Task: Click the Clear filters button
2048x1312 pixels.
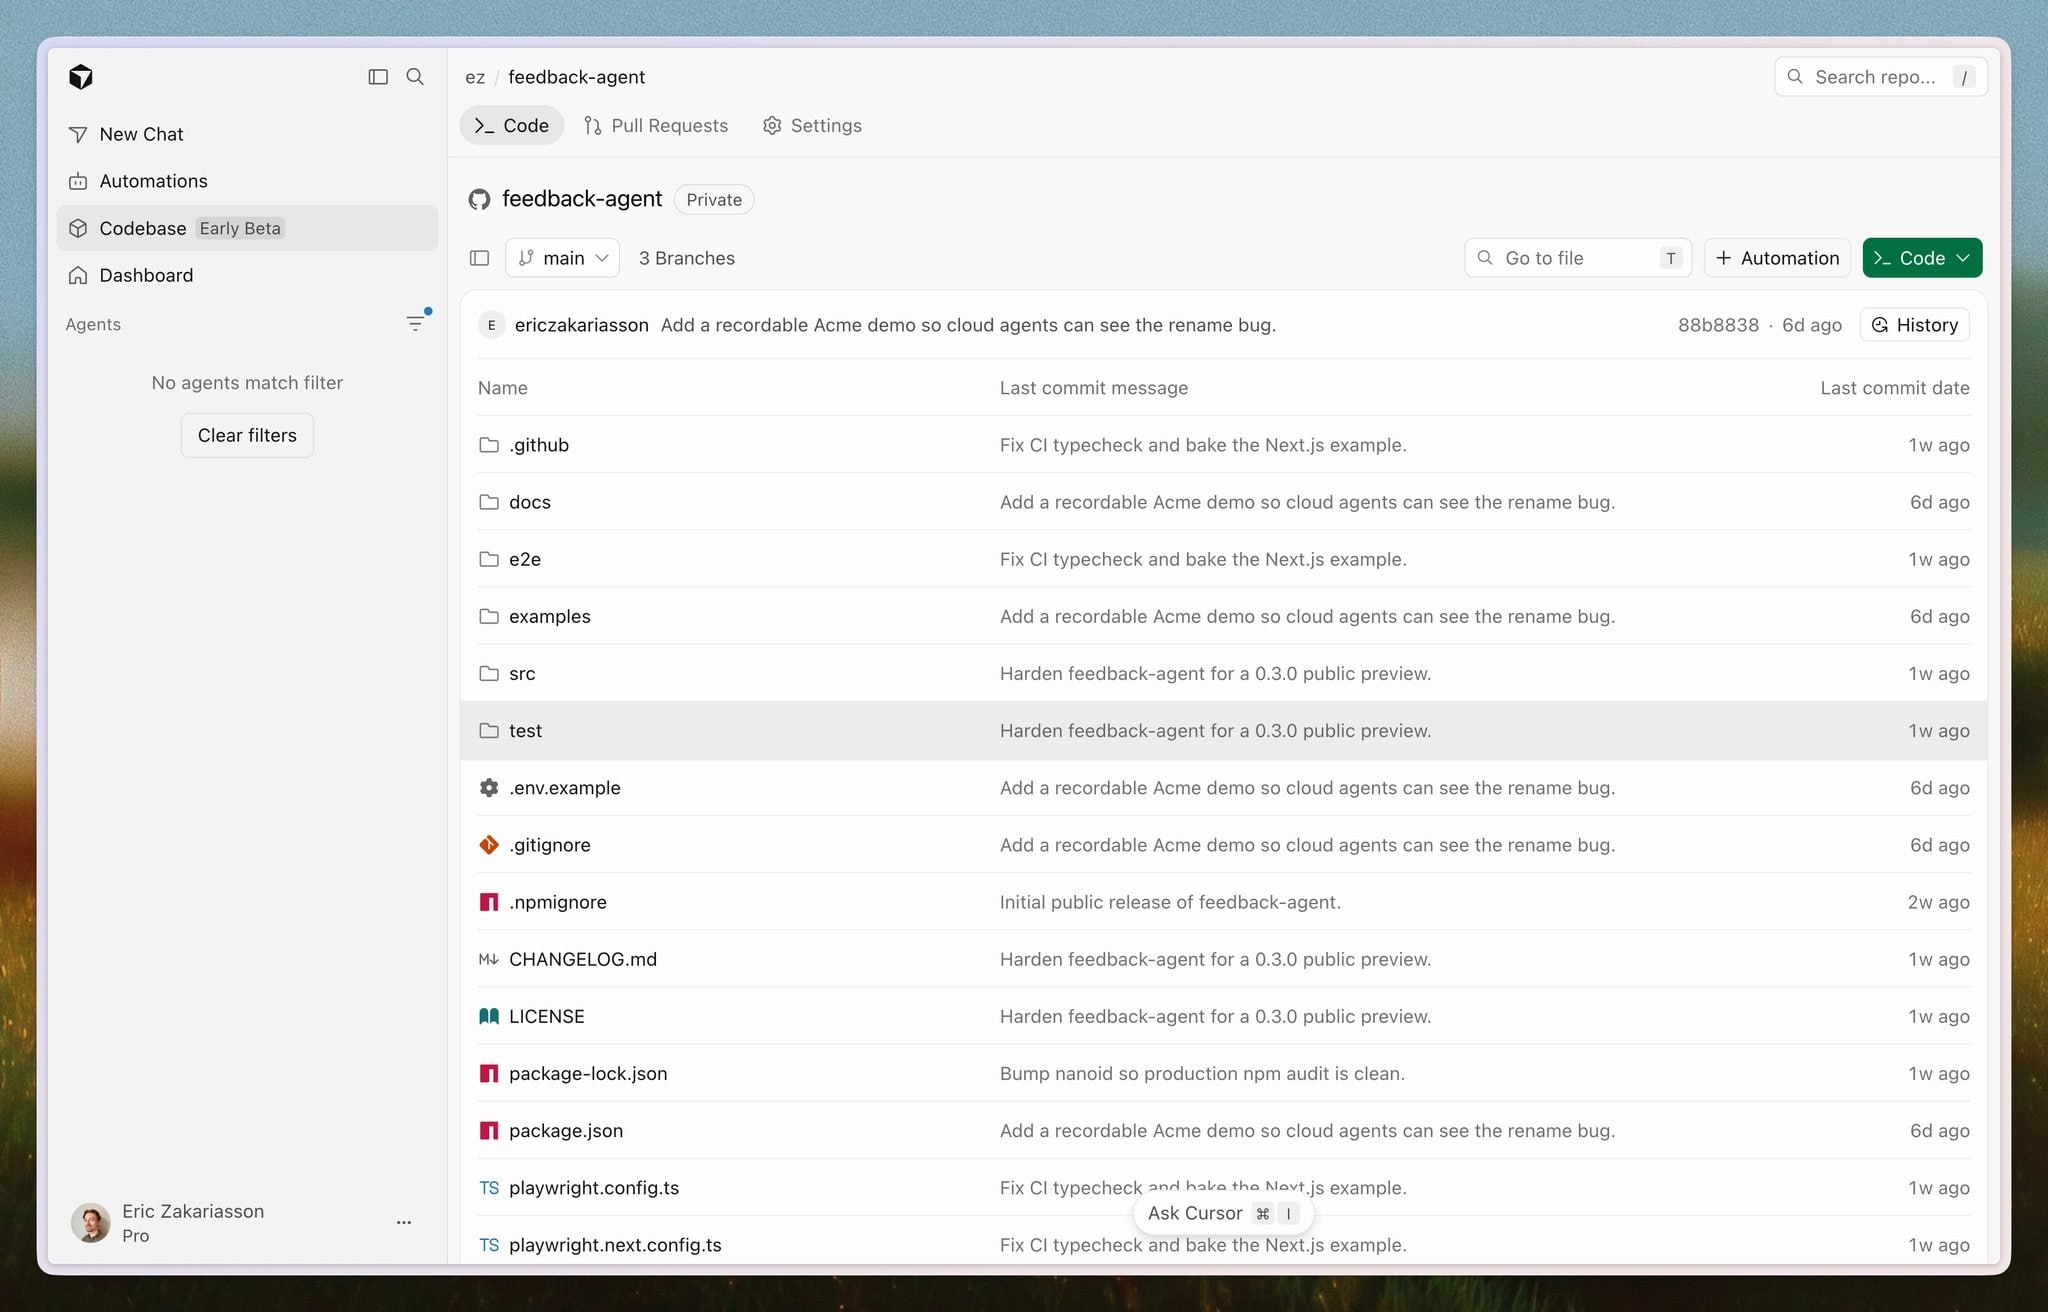Action: click(247, 435)
